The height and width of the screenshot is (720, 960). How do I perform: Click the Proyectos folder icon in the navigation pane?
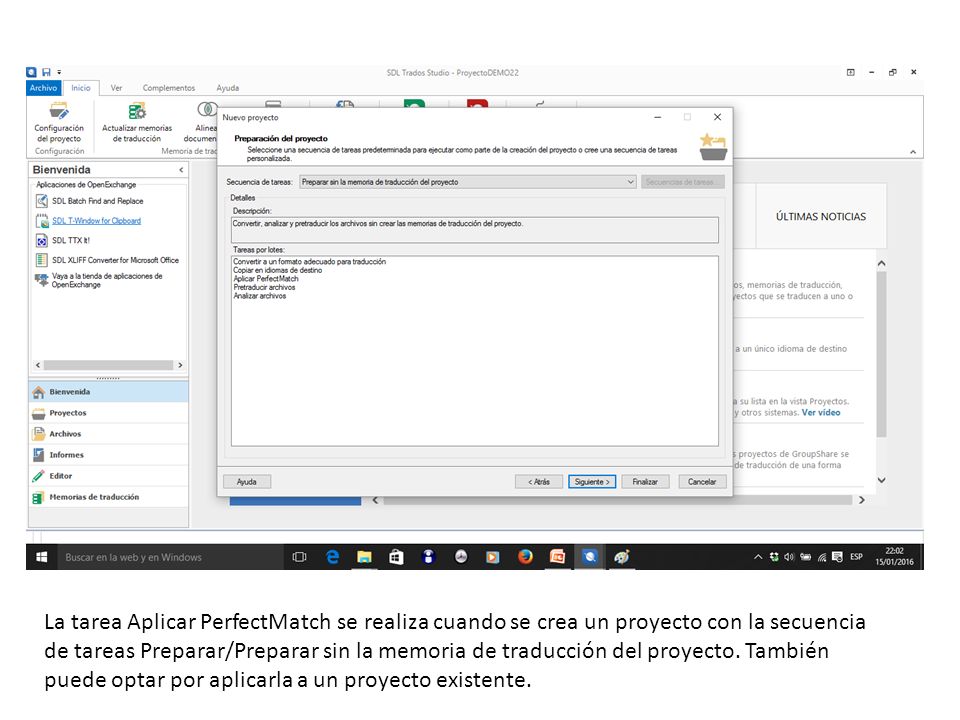39,413
